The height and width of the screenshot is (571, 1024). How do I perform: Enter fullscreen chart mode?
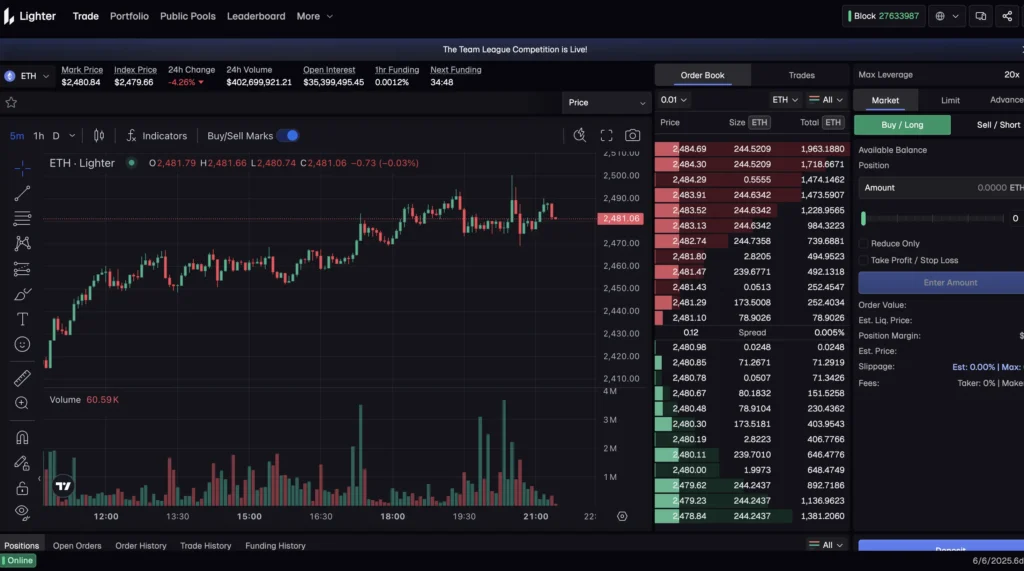pos(607,135)
